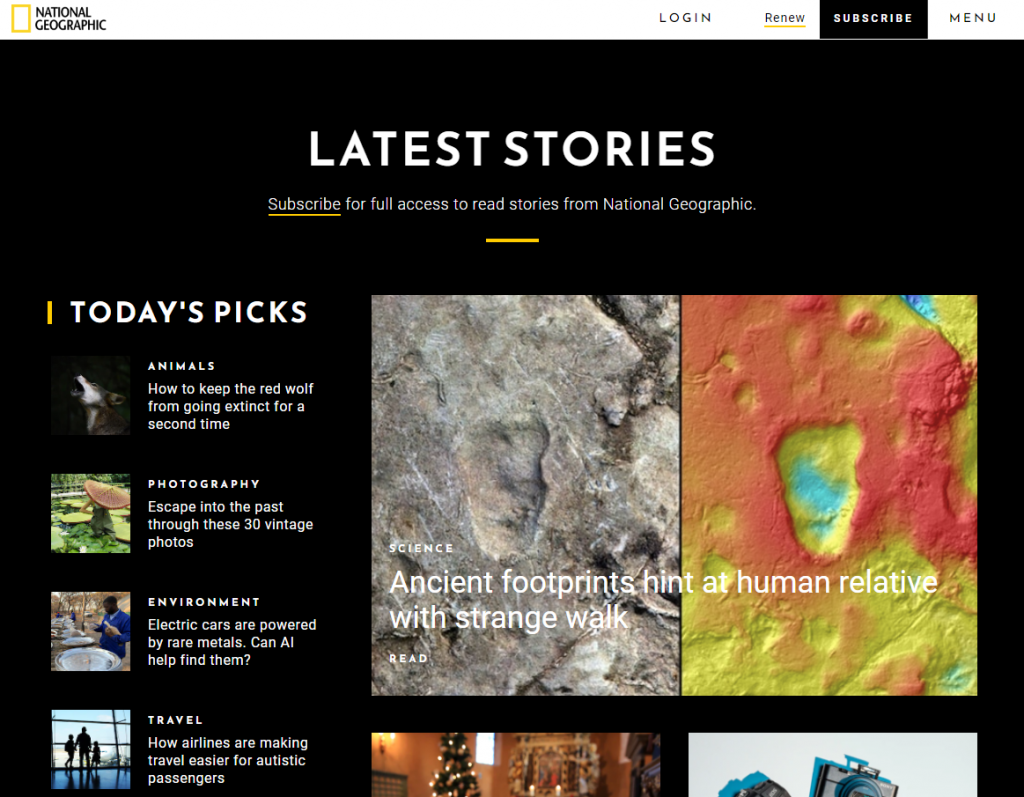
Task: Open the LOGIN page
Action: point(685,18)
